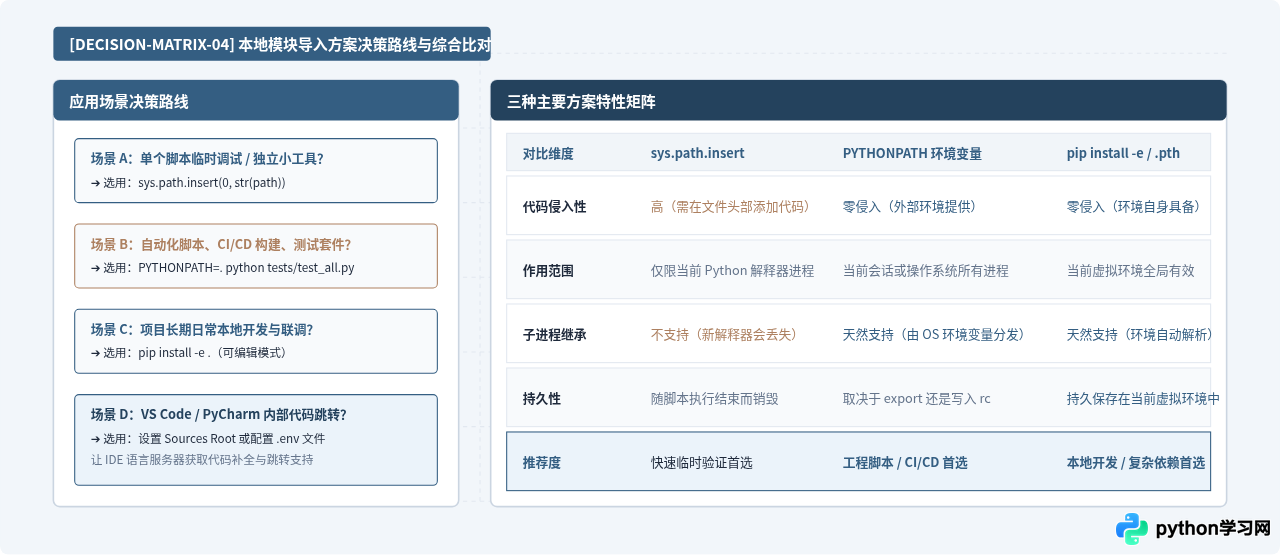Click the 当前虚拟环境全局有效 cell
Viewport: 1280px width, 555px height.
pos(1131,271)
